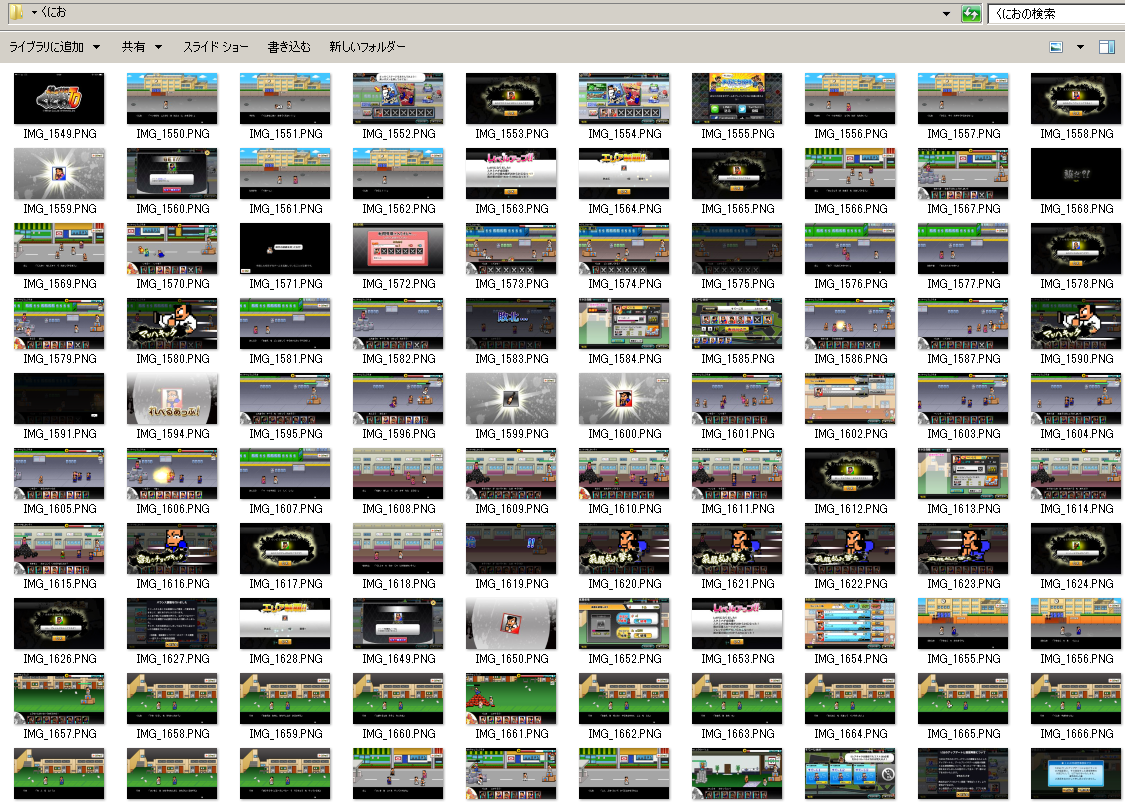Click the file name IMG_1564.PNG
The height and width of the screenshot is (804, 1125).
[x=625, y=209]
